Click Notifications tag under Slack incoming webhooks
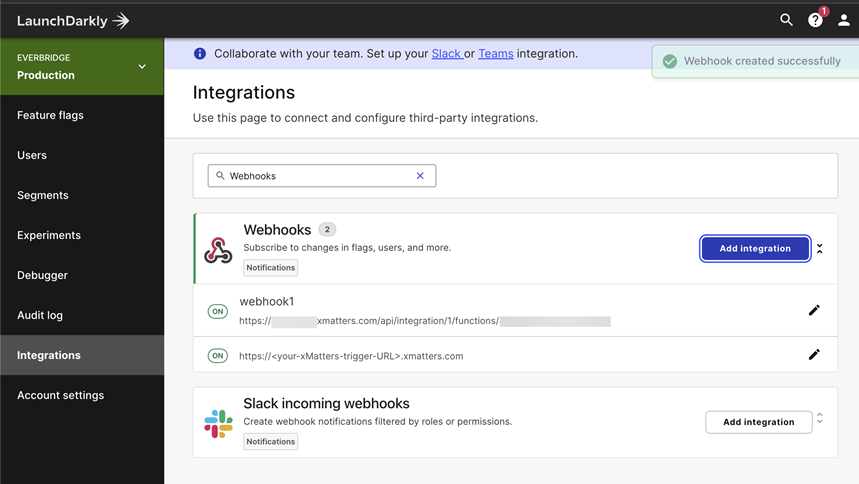Image resolution: width=859 pixels, height=484 pixels. [271, 441]
